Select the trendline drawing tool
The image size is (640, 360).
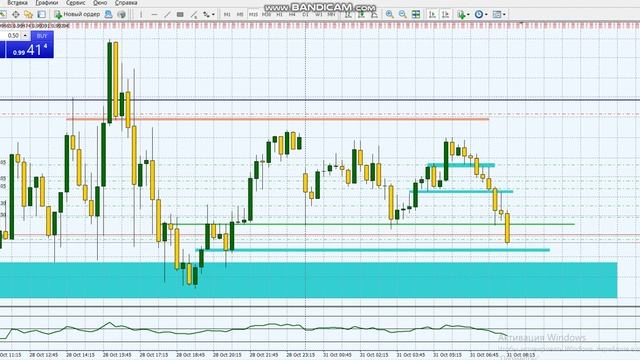[167, 15]
